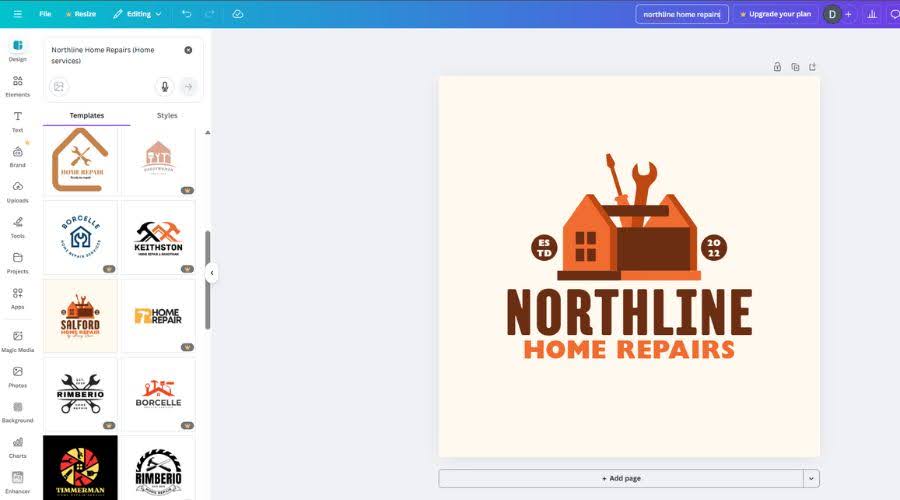The height and width of the screenshot is (500, 900).
Task: Collapse the side panel with arrow handle
Action: click(x=212, y=273)
